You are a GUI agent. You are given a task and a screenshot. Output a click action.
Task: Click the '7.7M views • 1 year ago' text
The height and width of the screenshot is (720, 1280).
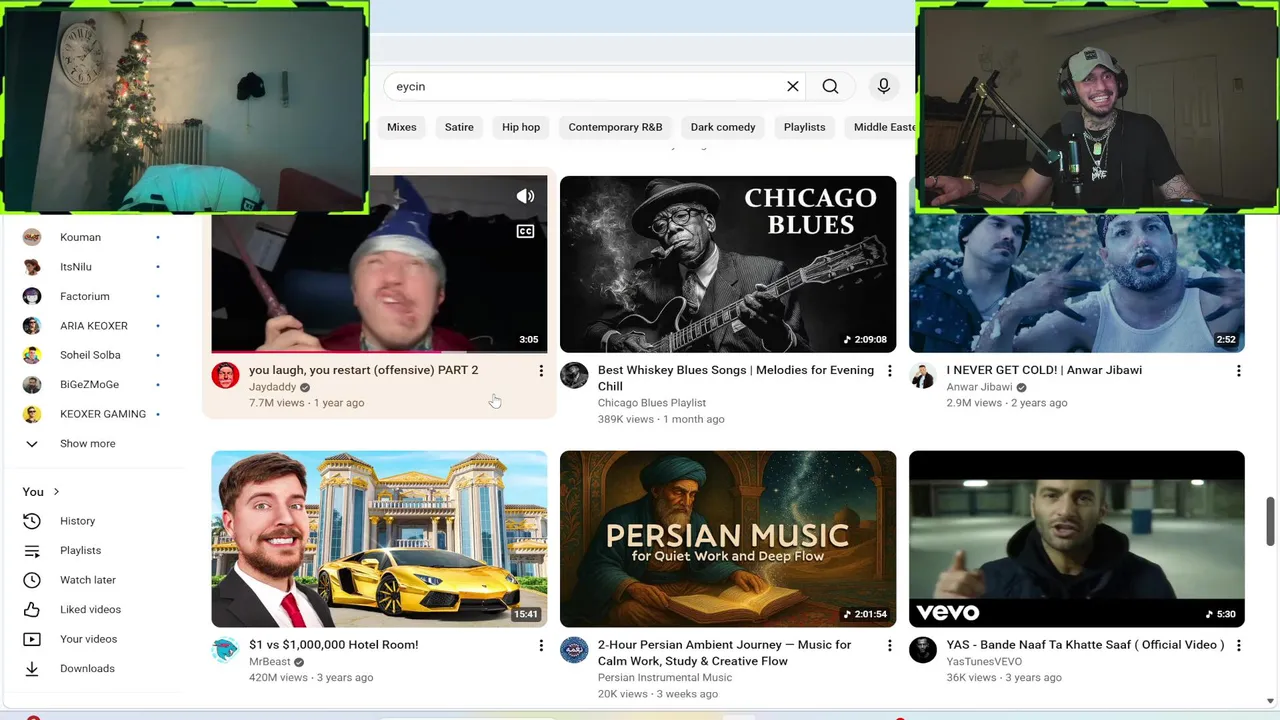(x=306, y=403)
